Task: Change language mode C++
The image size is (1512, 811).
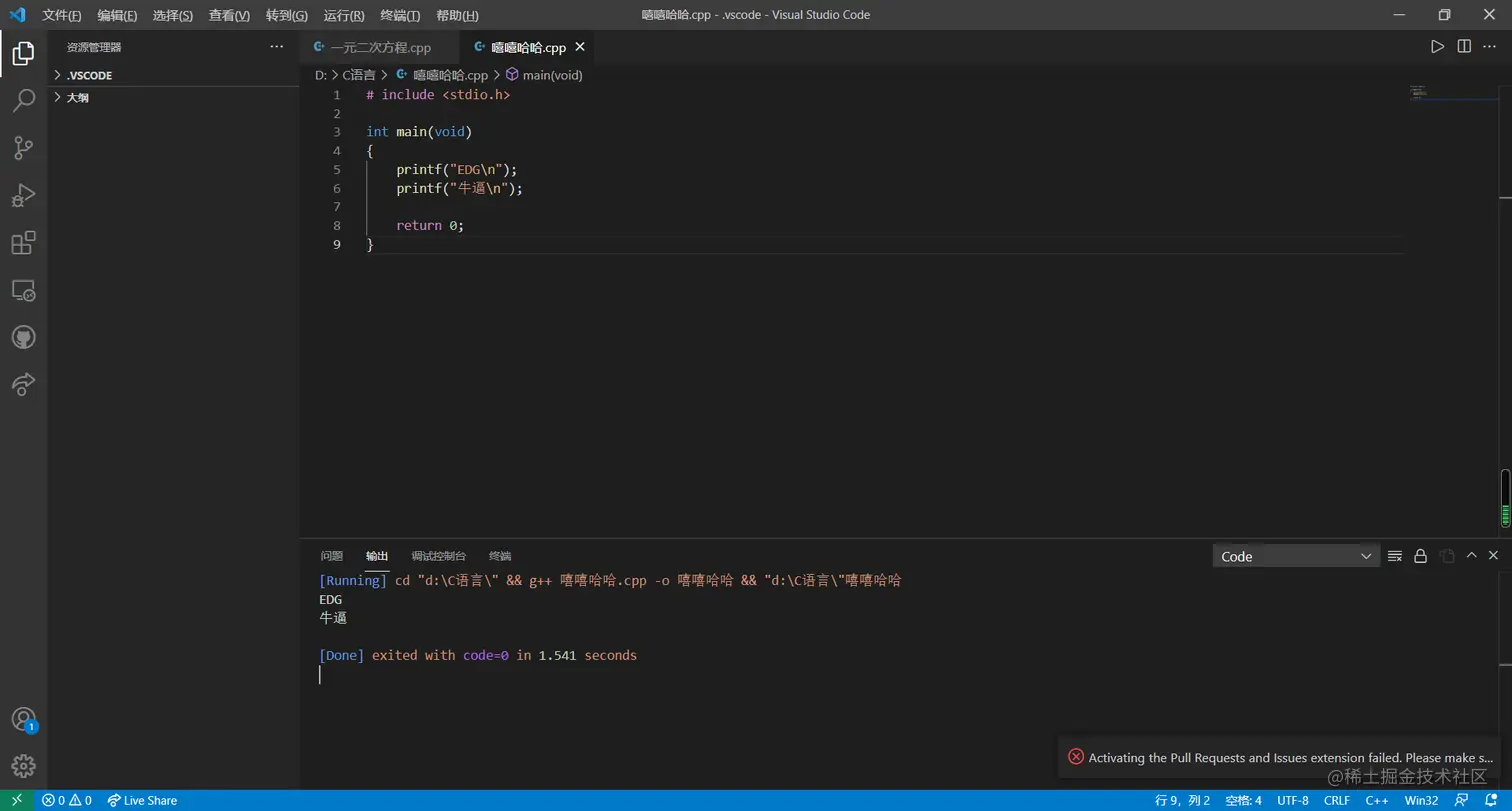Action: tap(1377, 800)
